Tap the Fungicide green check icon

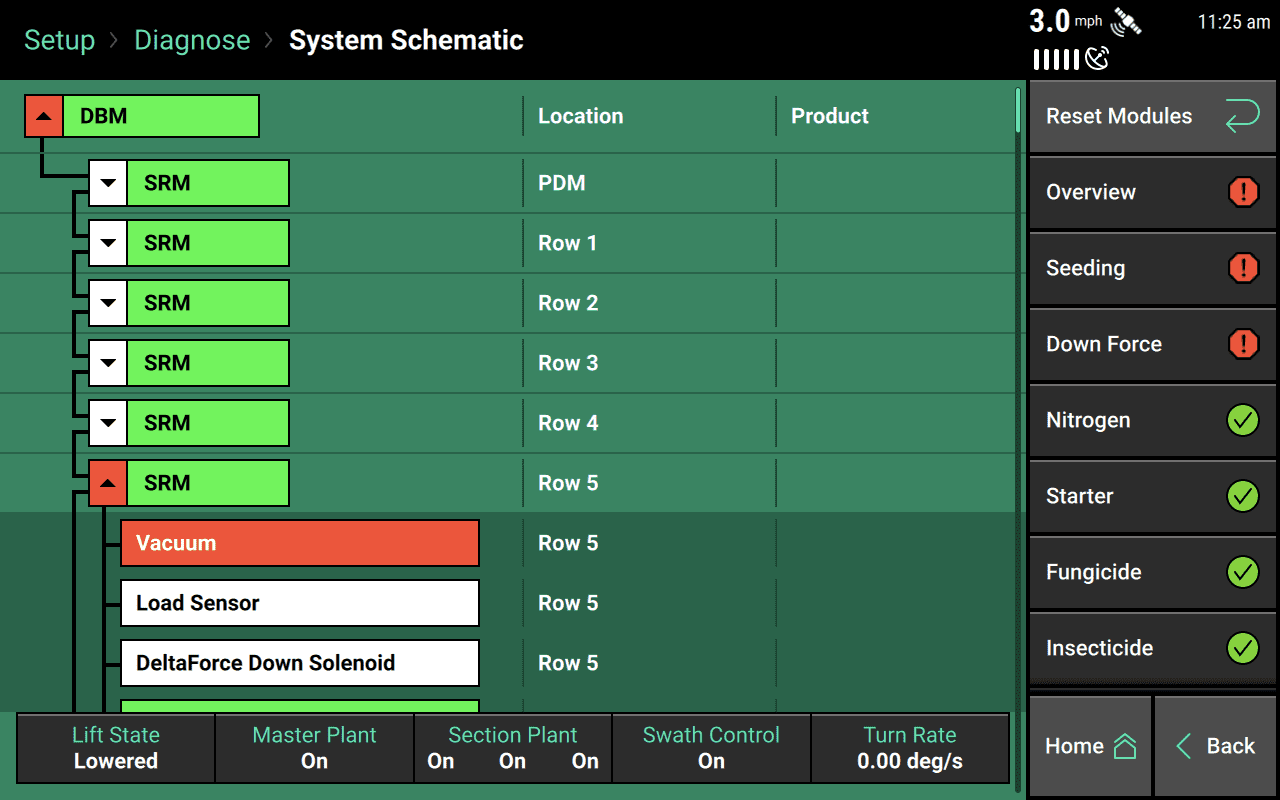[1243, 572]
